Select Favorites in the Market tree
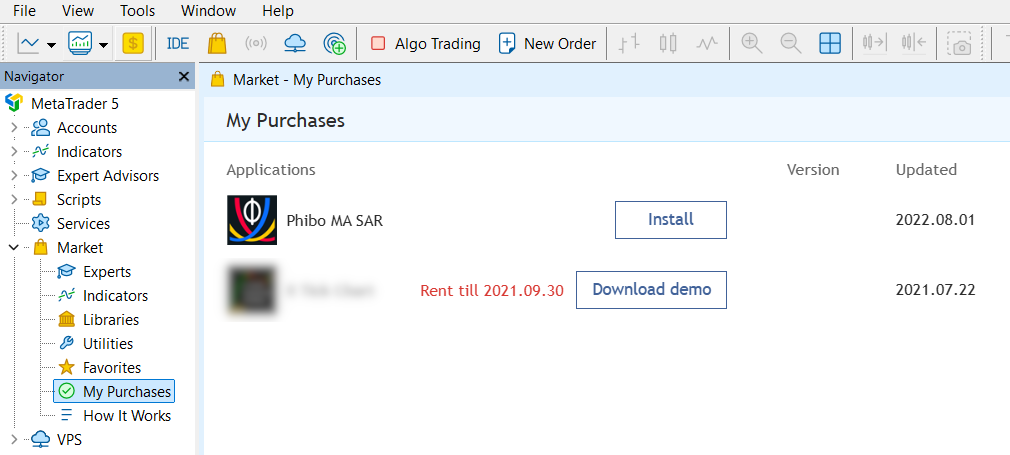The image size is (1010, 455). [x=112, y=368]
